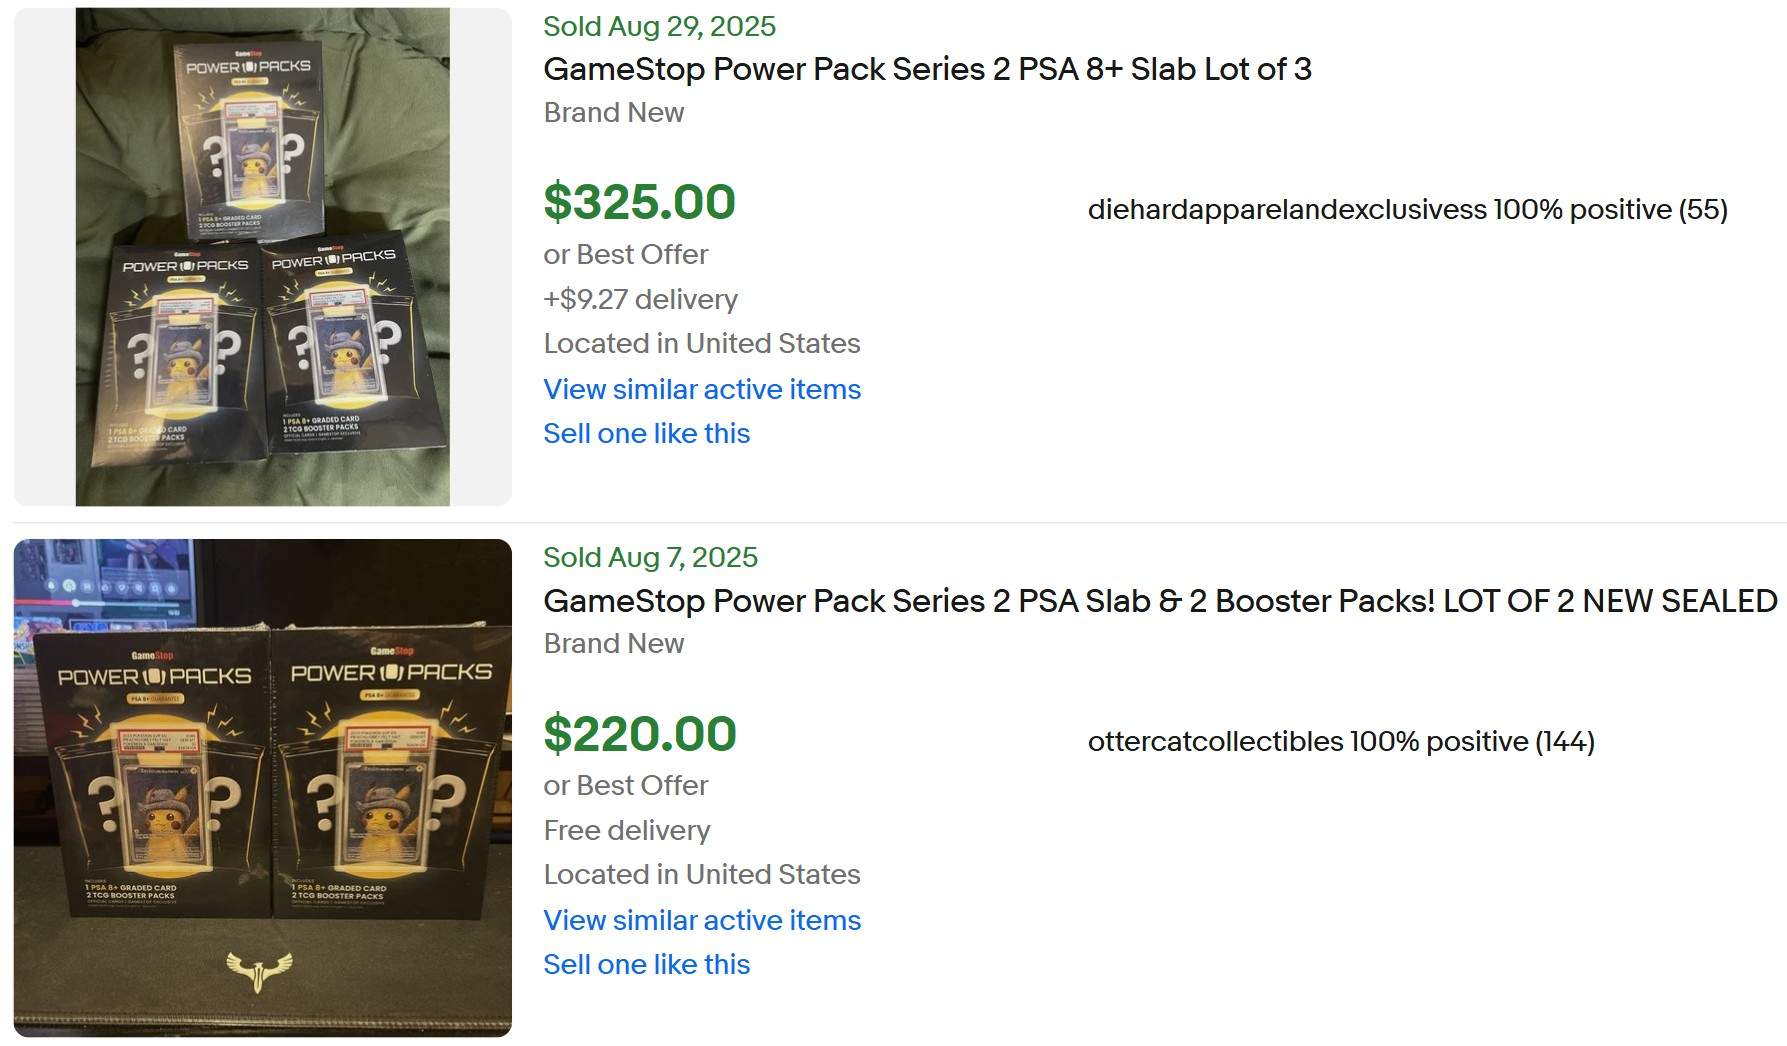The width and height of the screenshot is (1787, 1046).
Task: Click the $220.00 sold price
Action: tap(639, 733)
